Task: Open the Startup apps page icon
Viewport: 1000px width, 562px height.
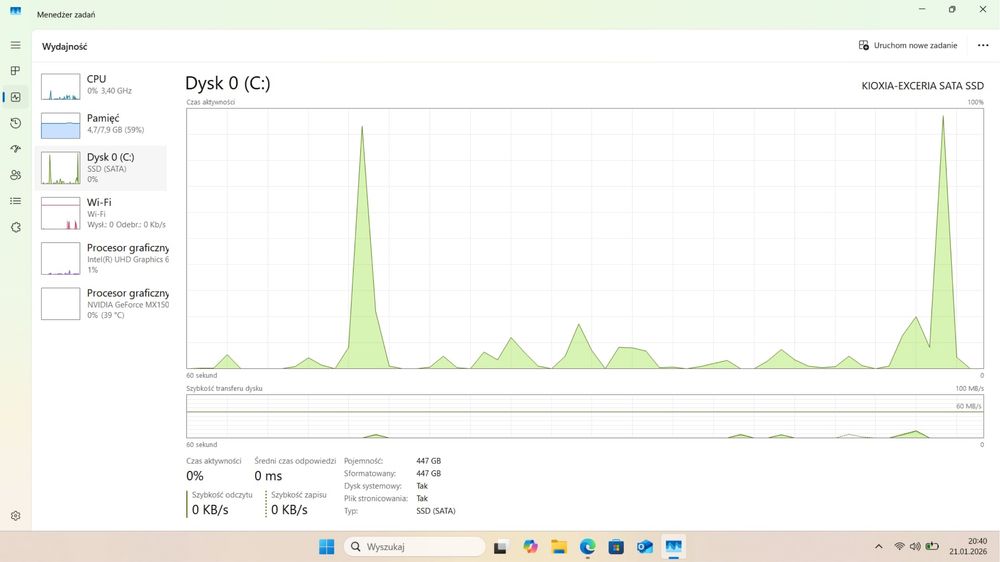Action: click(15, 149)
